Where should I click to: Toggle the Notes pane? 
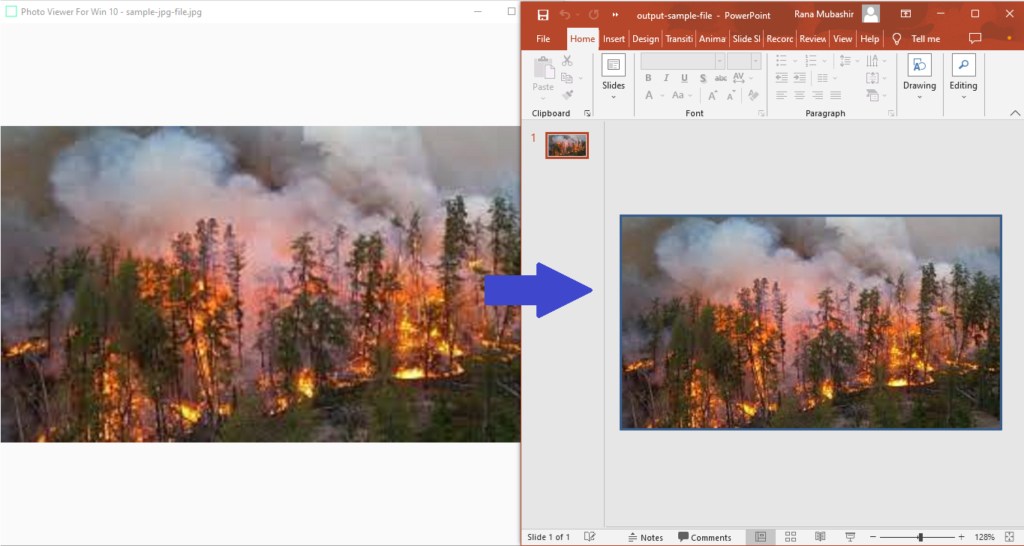(x=645, y=537)
